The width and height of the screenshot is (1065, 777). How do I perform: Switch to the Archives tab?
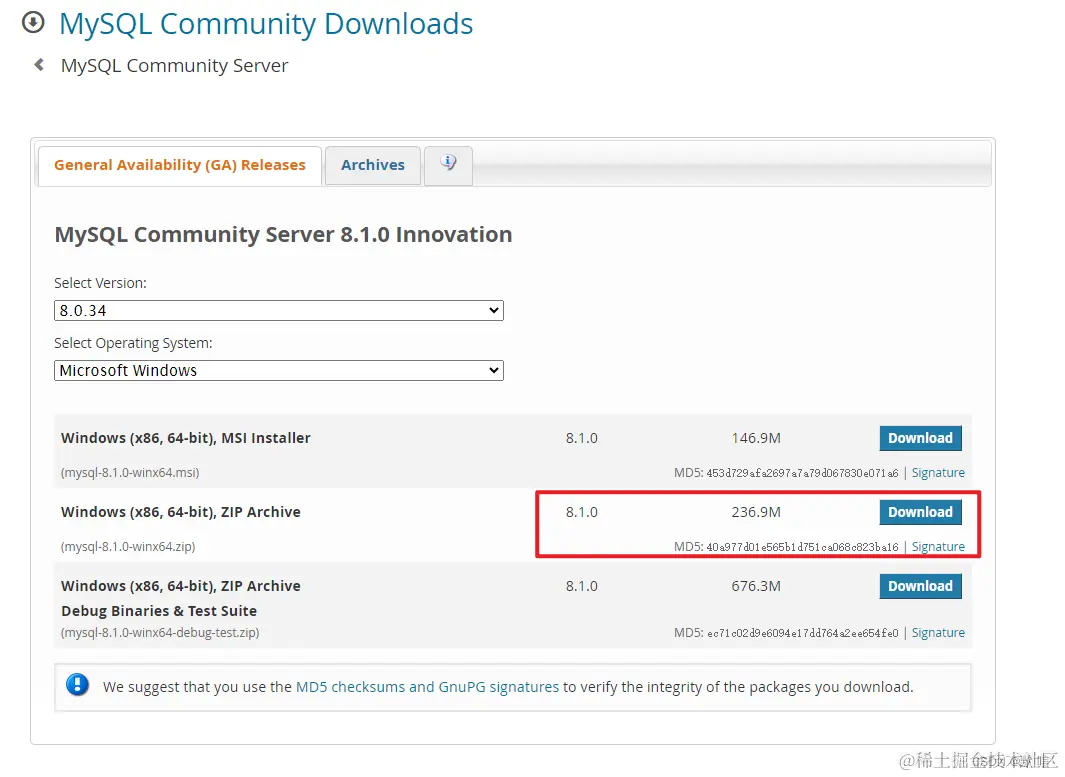tap(373, 165)
